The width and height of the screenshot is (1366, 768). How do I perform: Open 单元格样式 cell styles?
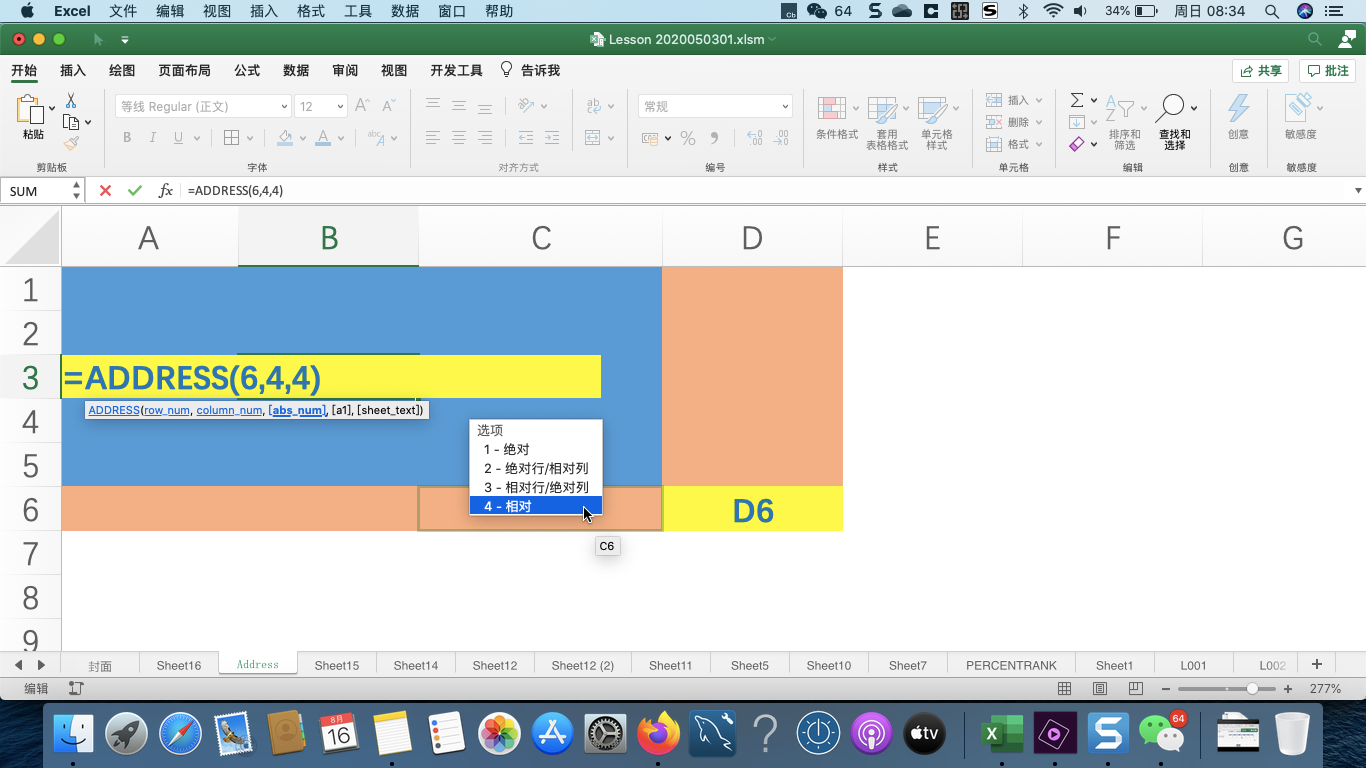click(937, 122)
